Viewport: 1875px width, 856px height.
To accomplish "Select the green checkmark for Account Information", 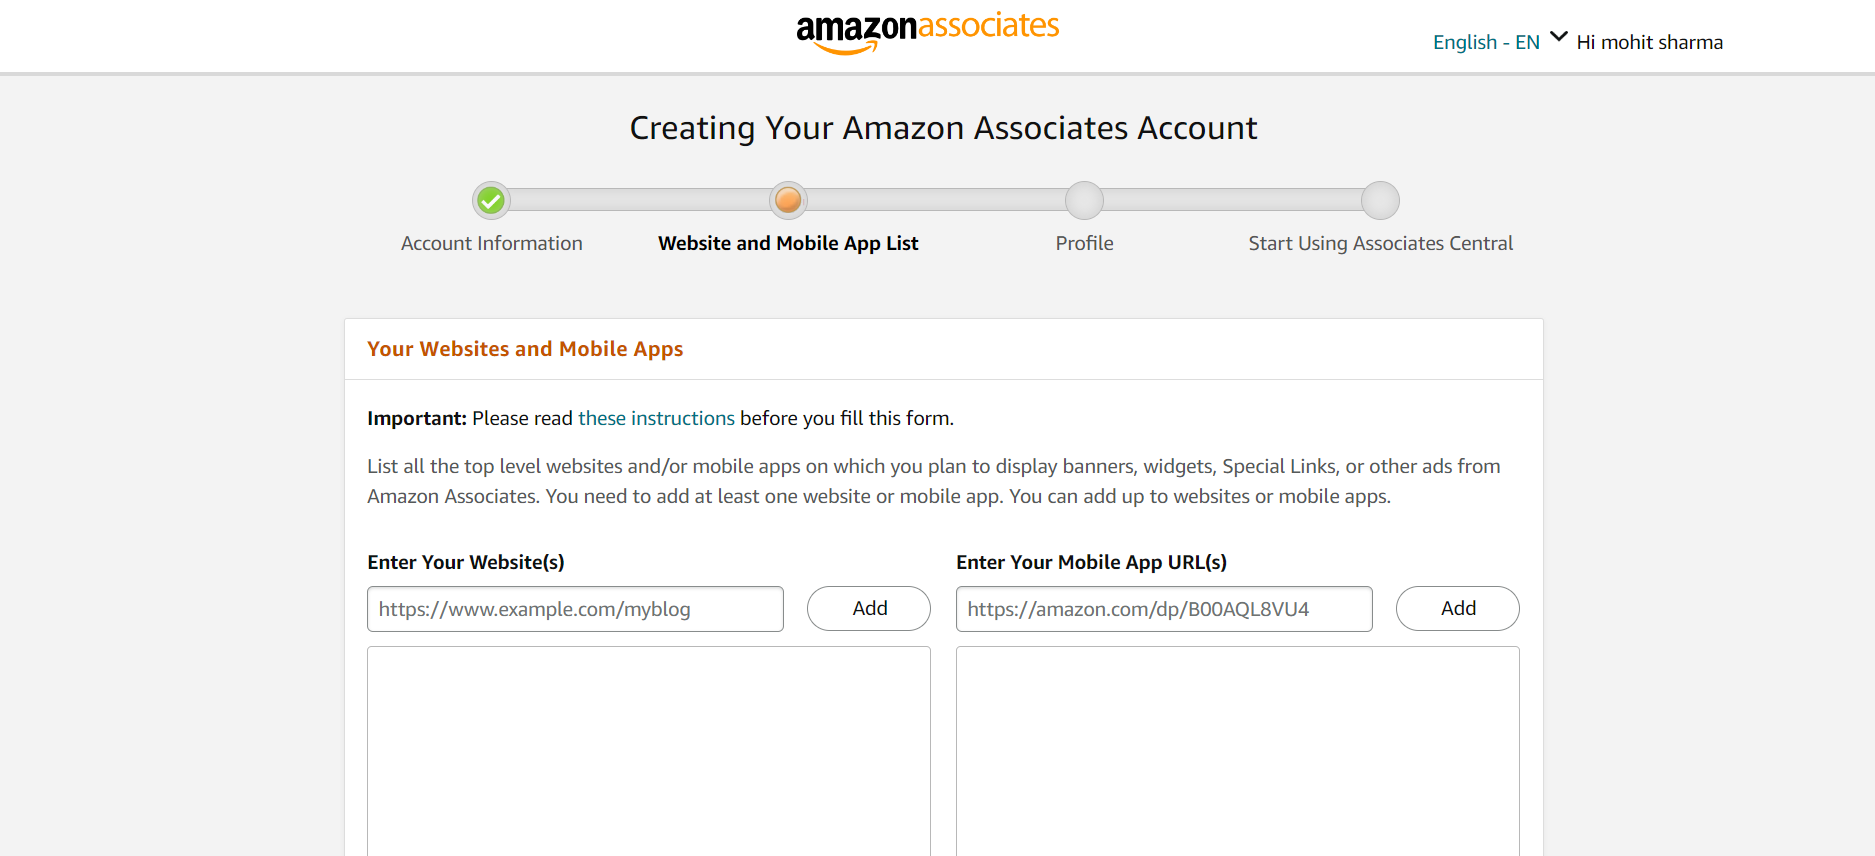I will tap(491, 200).
